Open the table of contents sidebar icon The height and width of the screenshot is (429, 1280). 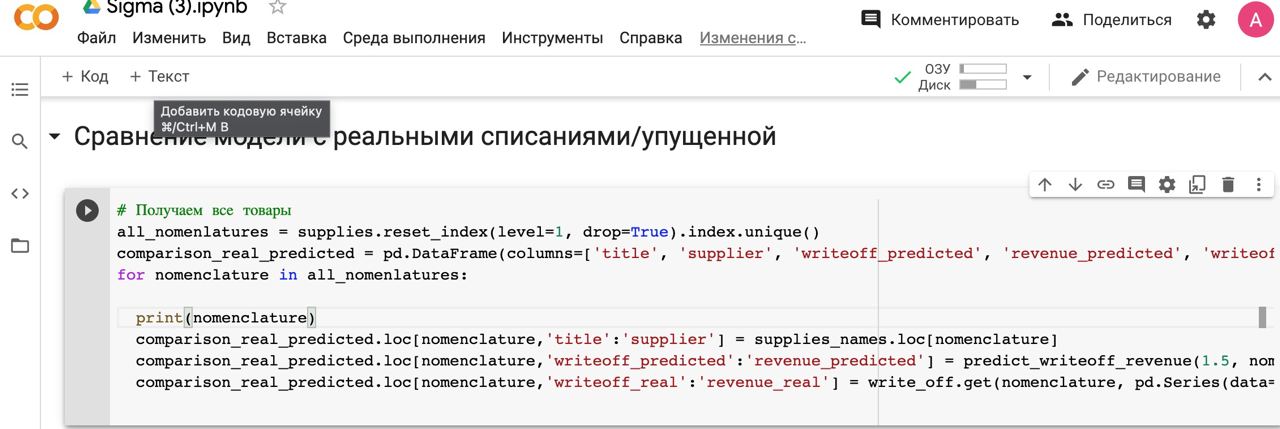click(20, 90)
